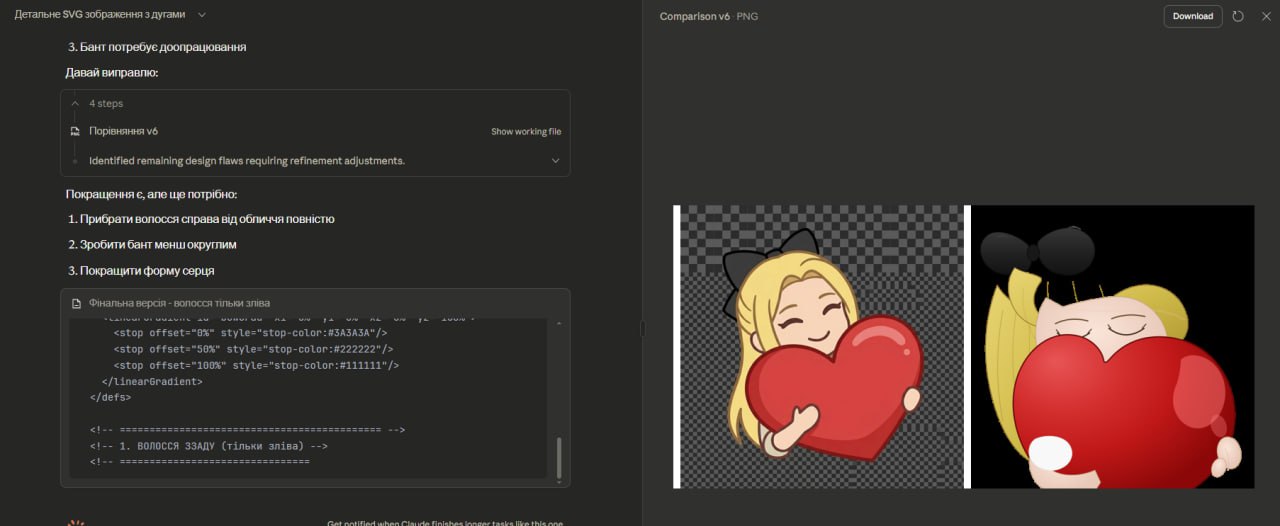Click the Claude spark logo at bottom

[76, 523]
